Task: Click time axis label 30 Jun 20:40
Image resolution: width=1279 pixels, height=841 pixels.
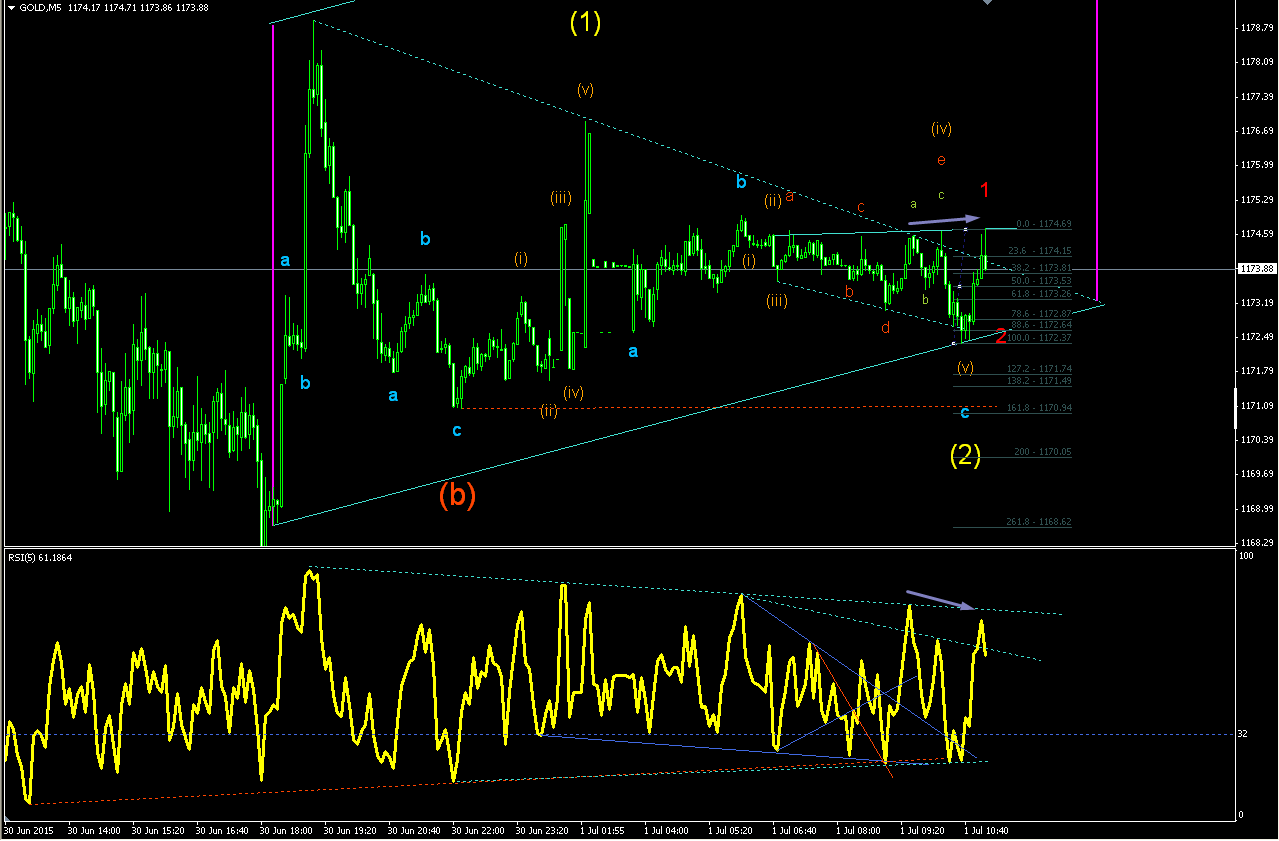Action: [x=414, y=831]
